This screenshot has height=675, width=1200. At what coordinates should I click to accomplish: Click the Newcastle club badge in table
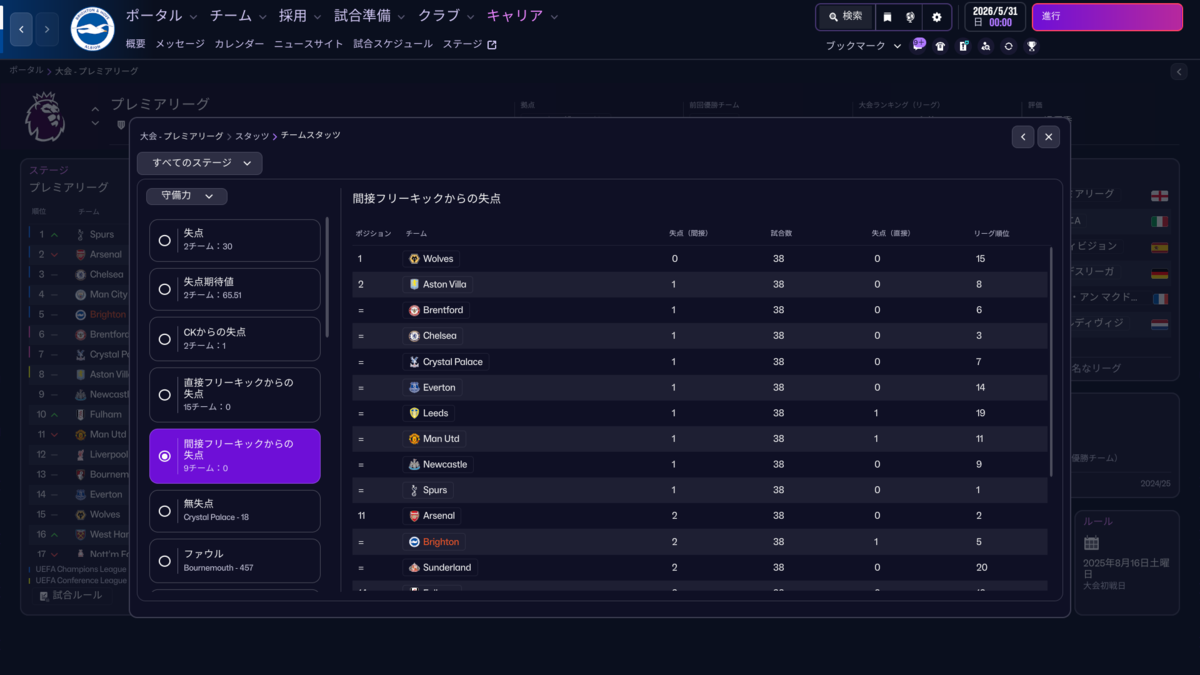click(414, 464)
